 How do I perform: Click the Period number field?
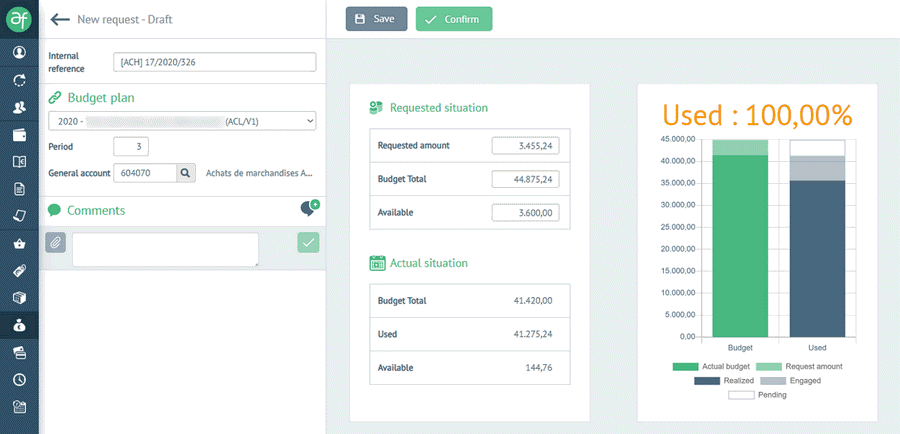click(x=131, y=147)
